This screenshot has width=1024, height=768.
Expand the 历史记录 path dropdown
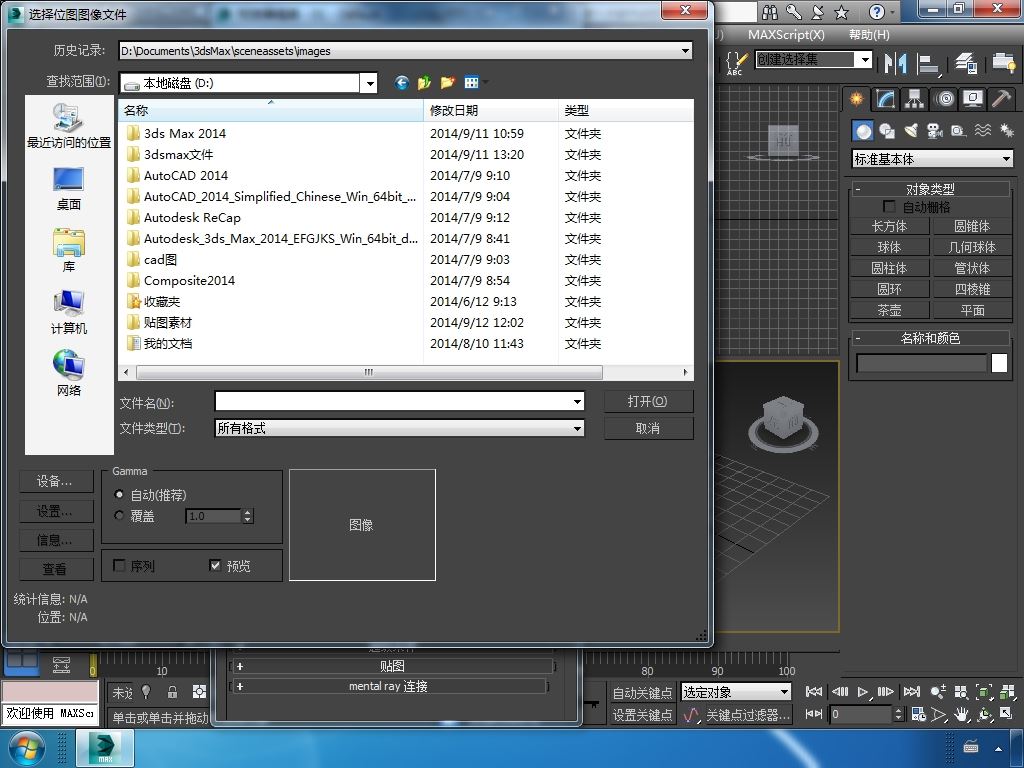point(685,50)
